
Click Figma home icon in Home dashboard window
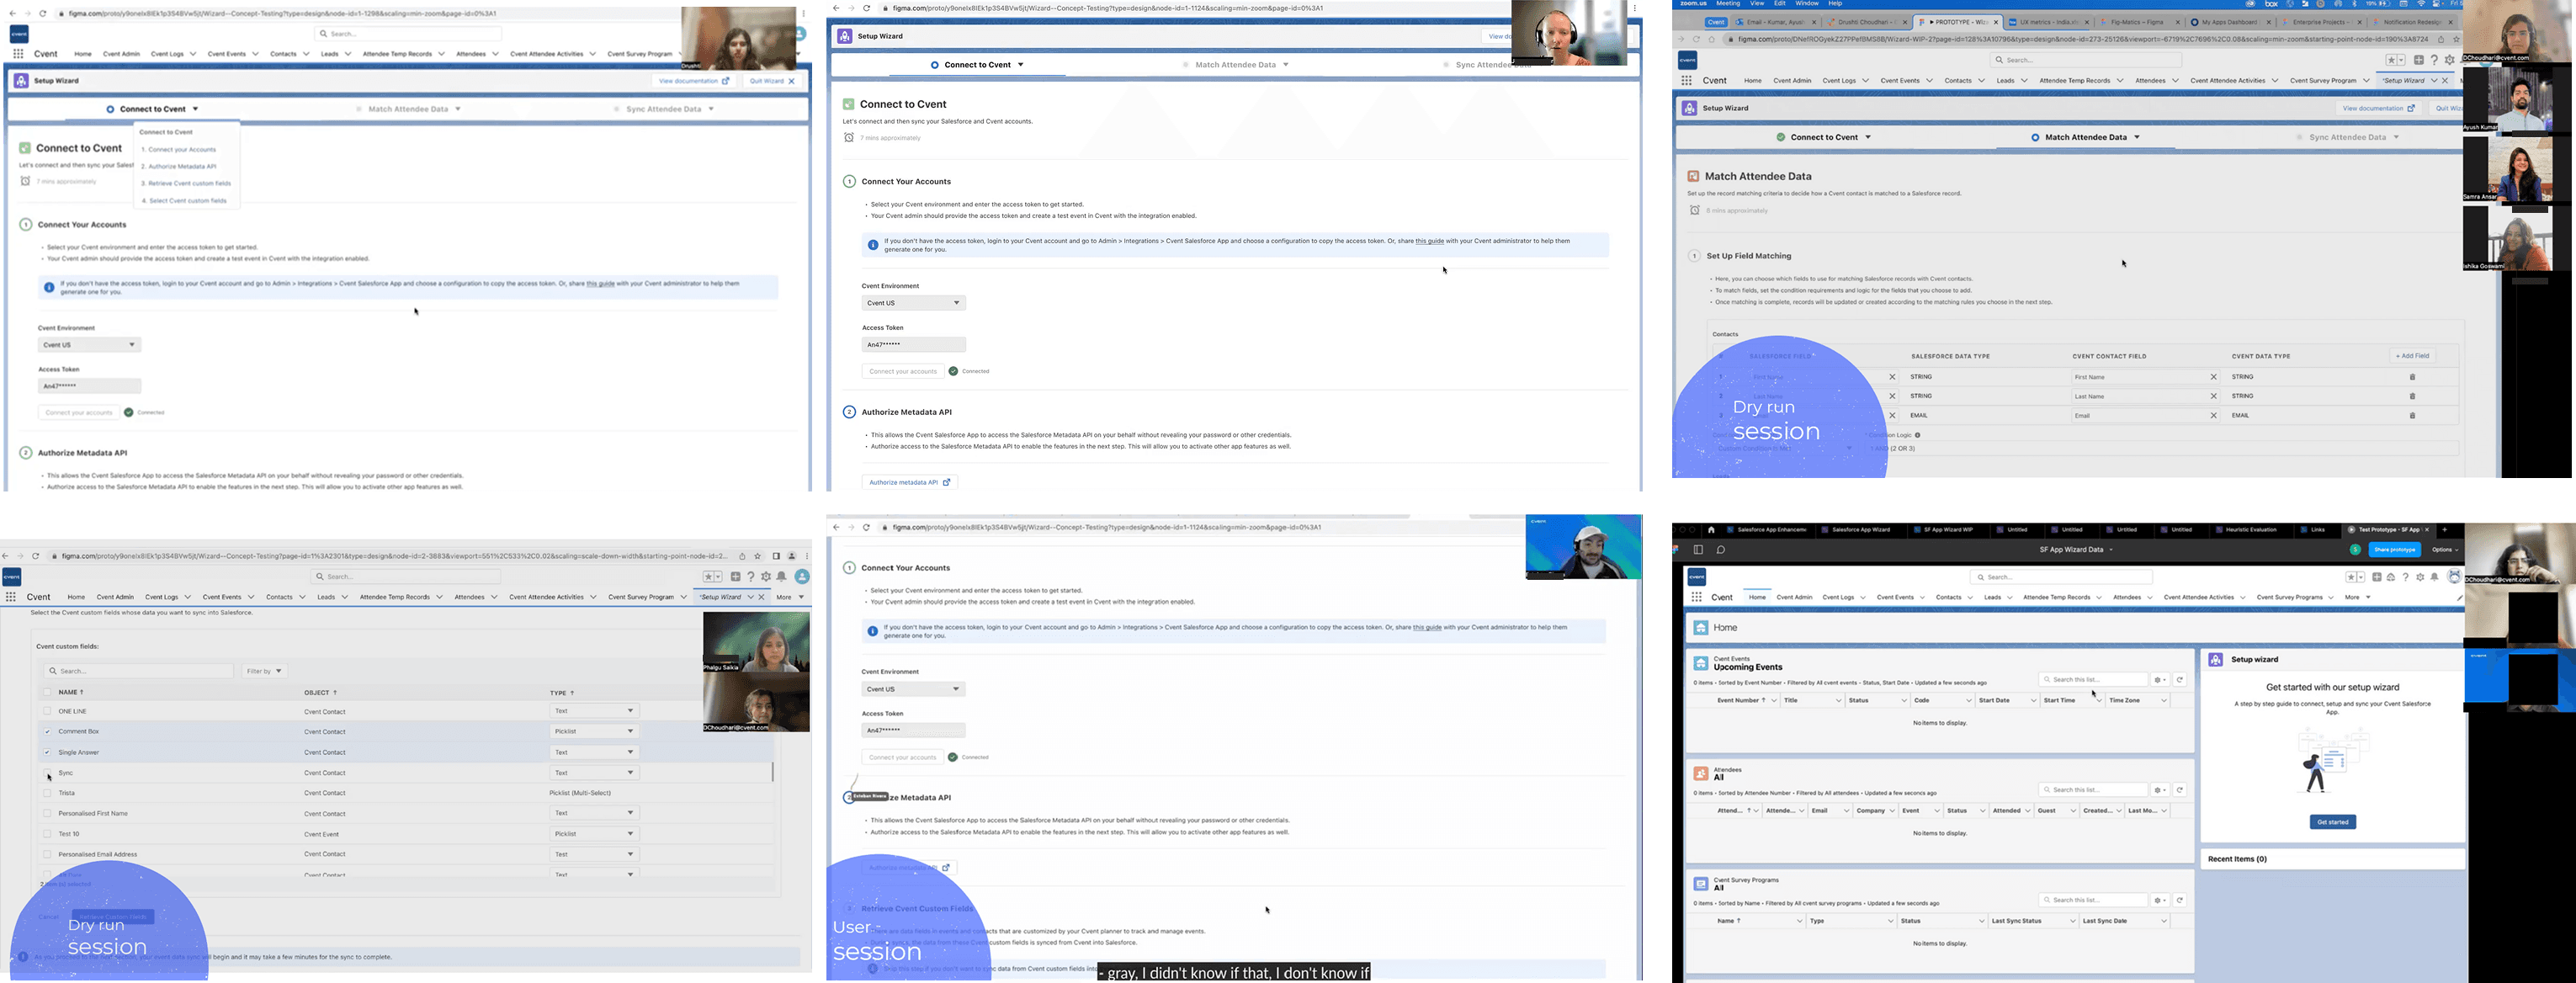coord(1711,530)
